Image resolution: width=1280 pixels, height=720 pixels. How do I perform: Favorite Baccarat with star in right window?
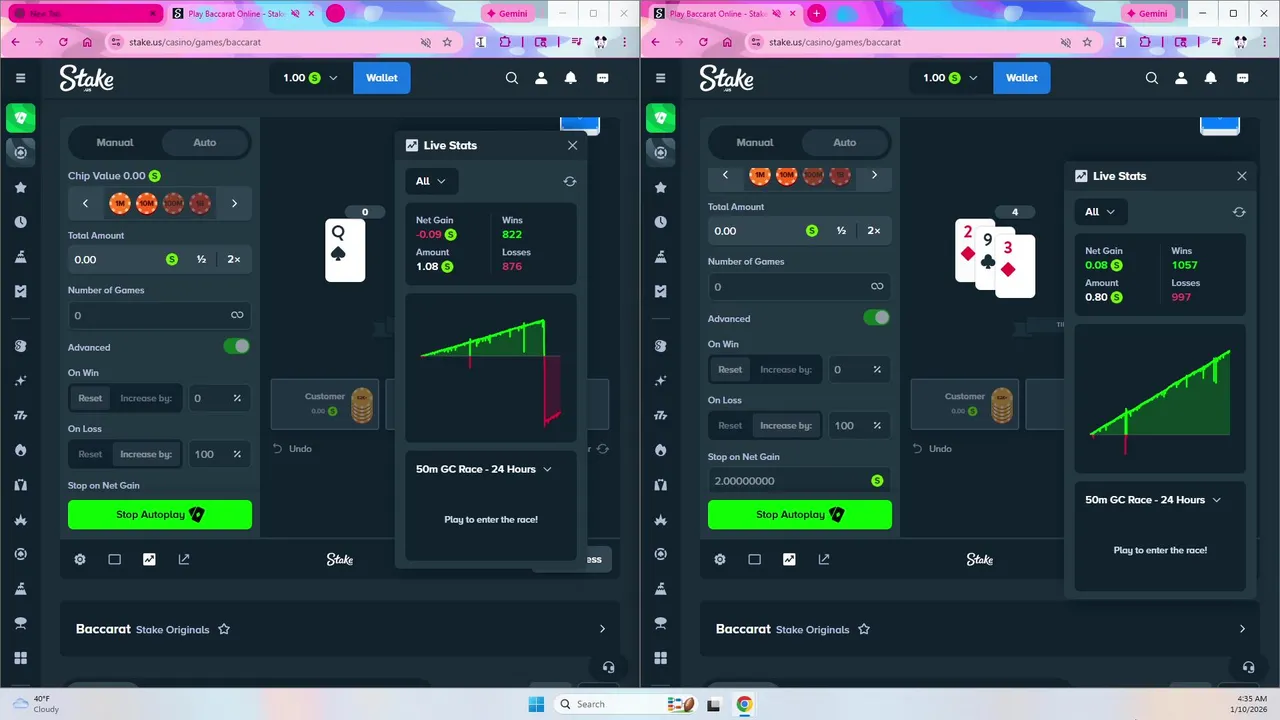(x=864, y=629)
